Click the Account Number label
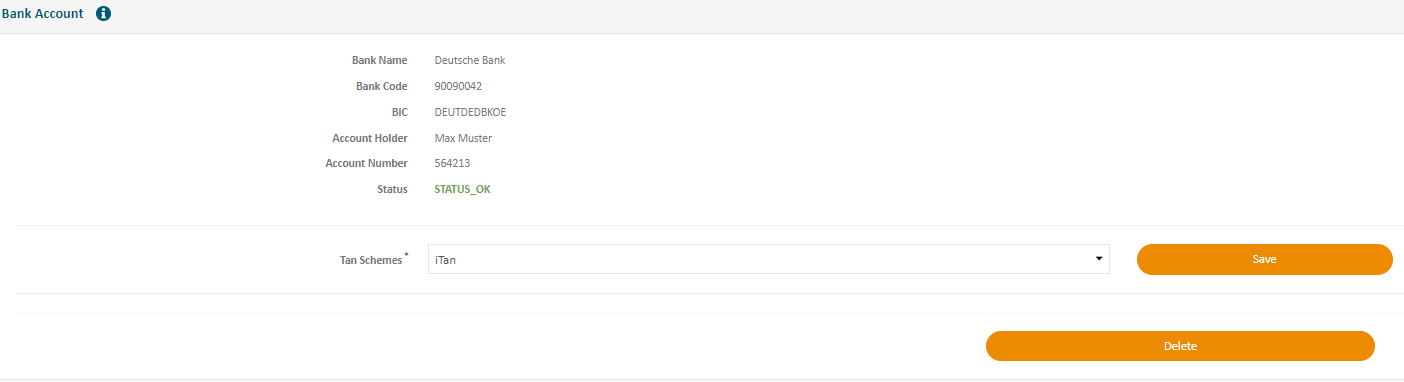 click(x=367, y=163)
